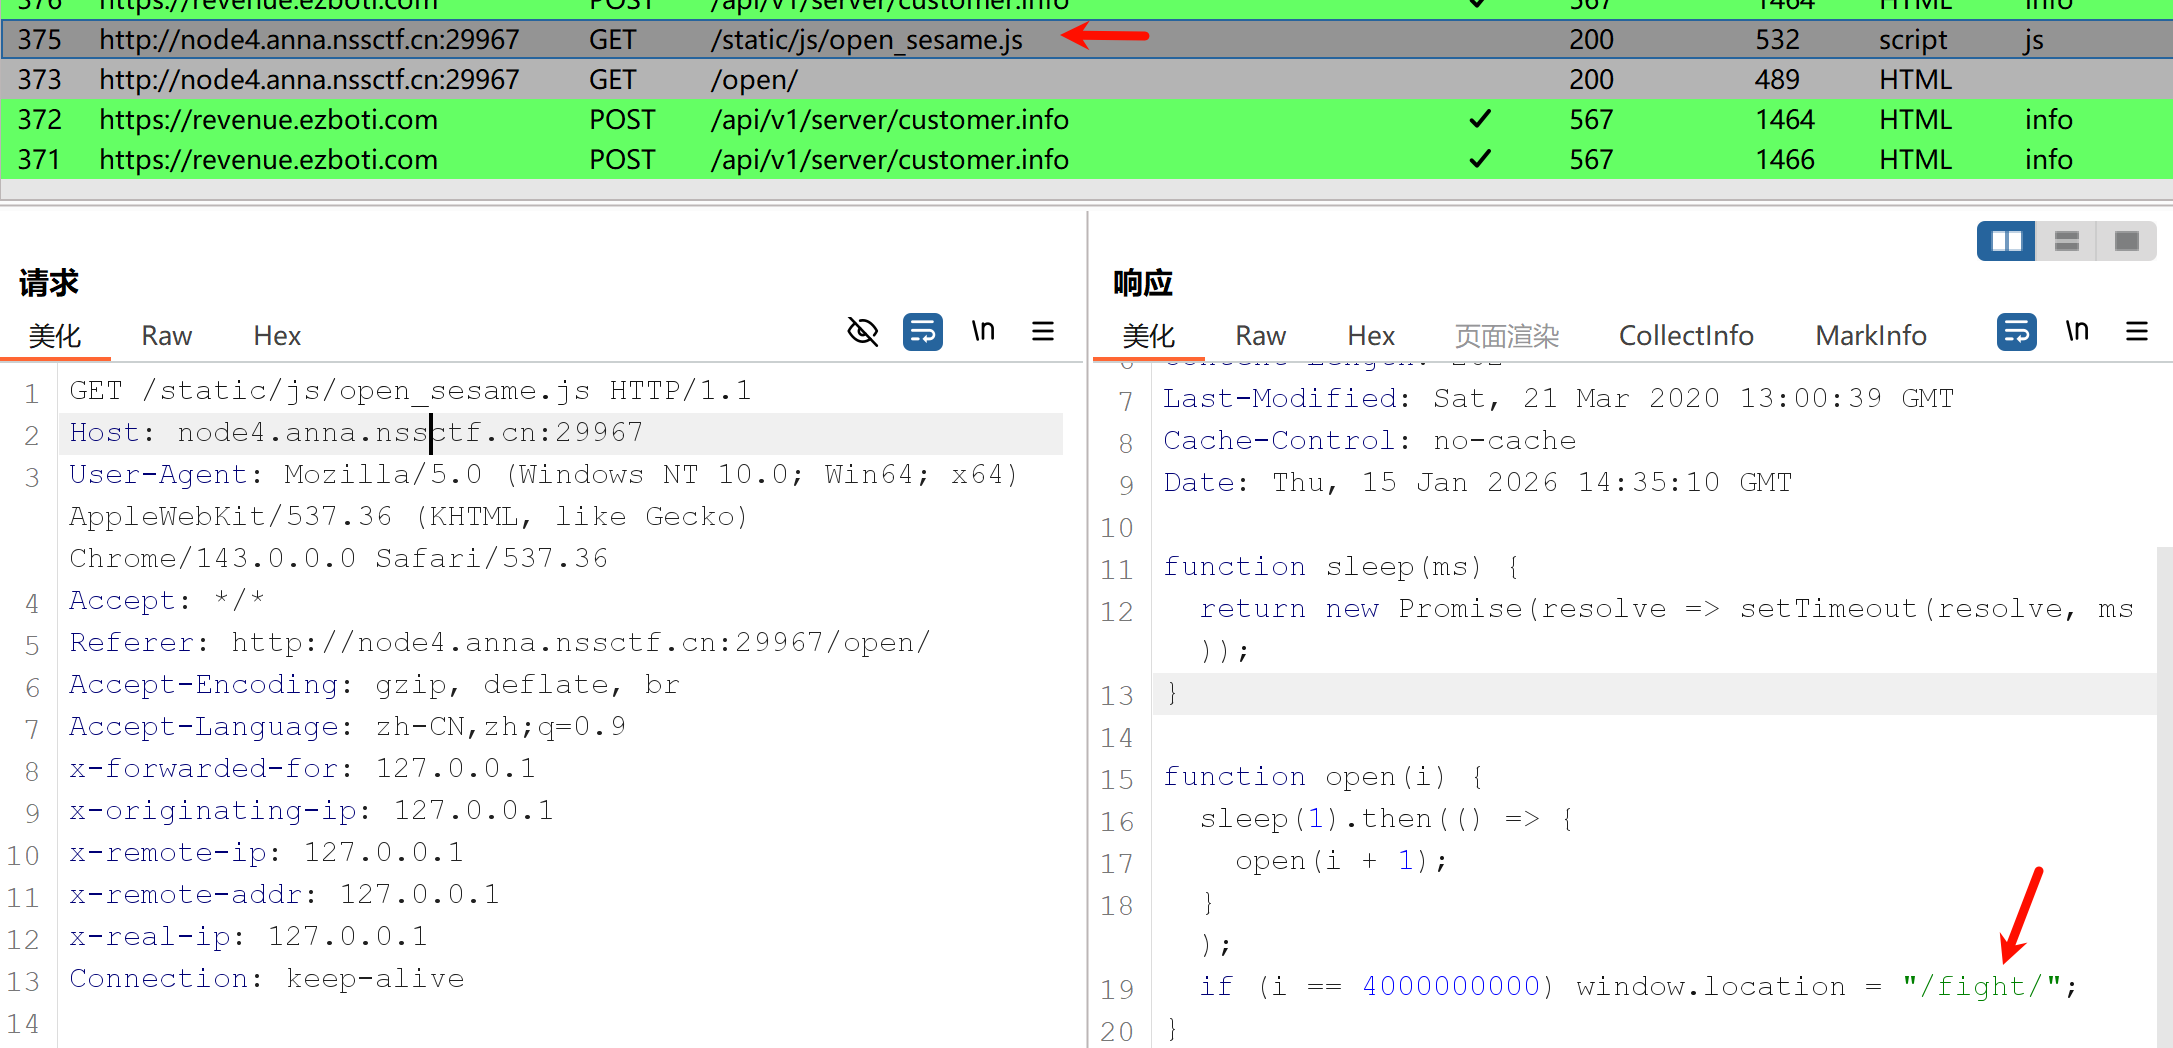Switch to side-by-side split layout
The image size is (2173, 1048).
click(2006, 241)
